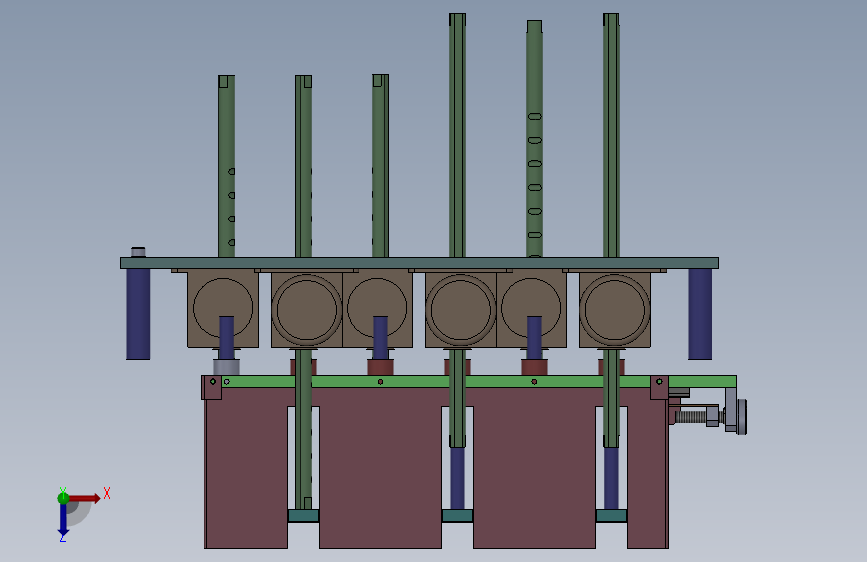Click the "Z" axis label

click(62, 538)
